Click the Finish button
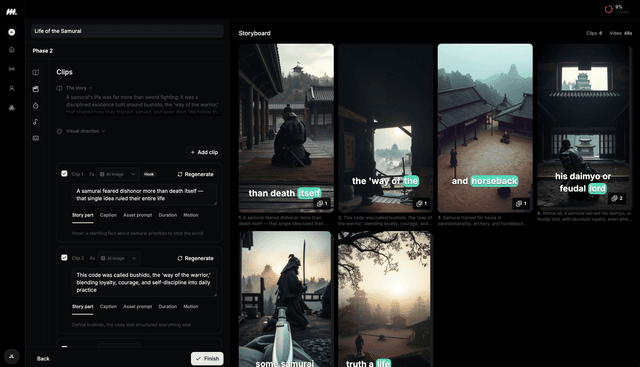The image size is (640, 367). point(207,358)
